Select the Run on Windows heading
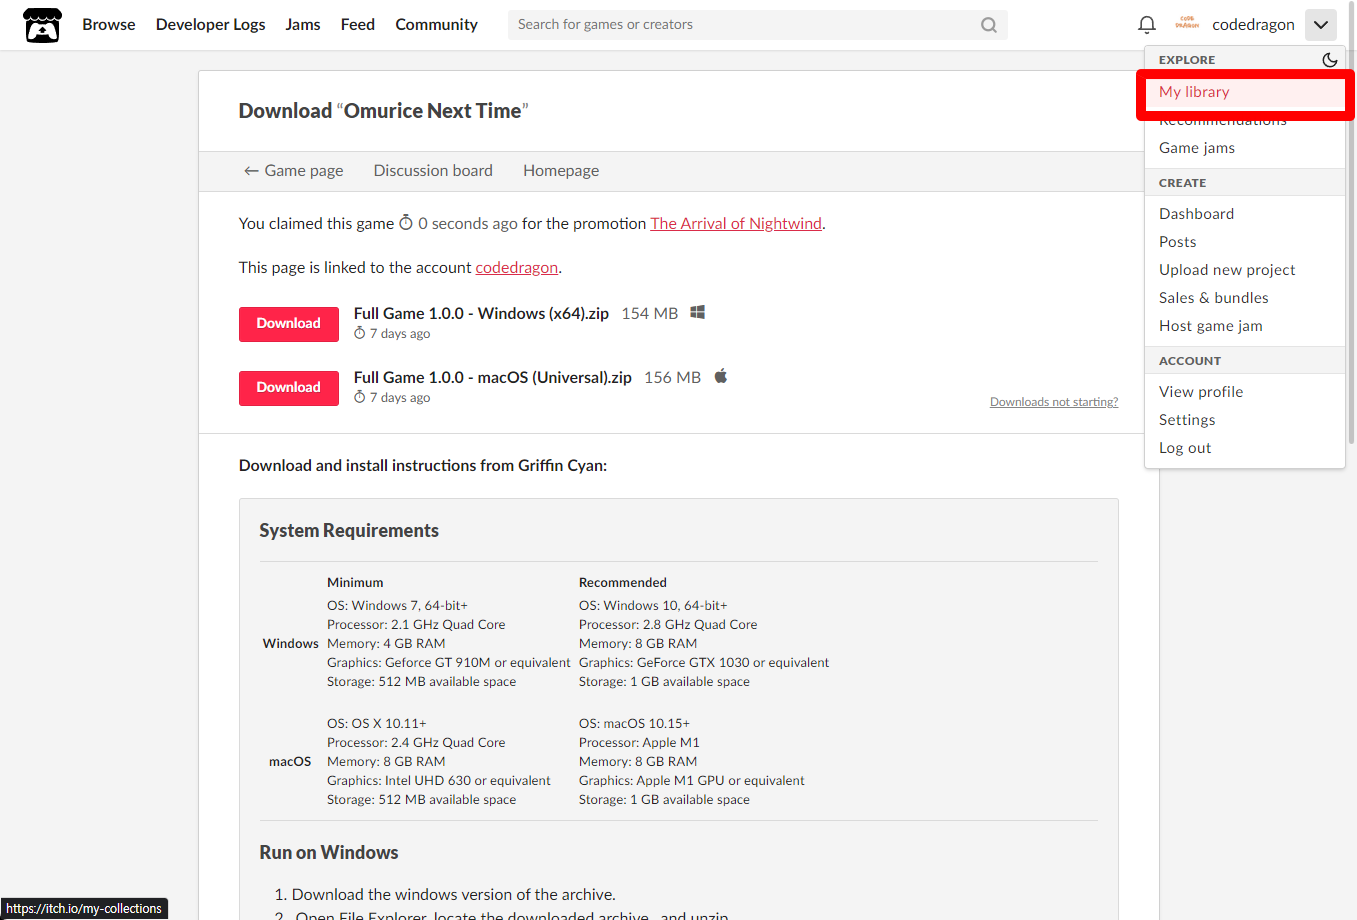This screenshot has height=920, width=1357. [329, 853]
